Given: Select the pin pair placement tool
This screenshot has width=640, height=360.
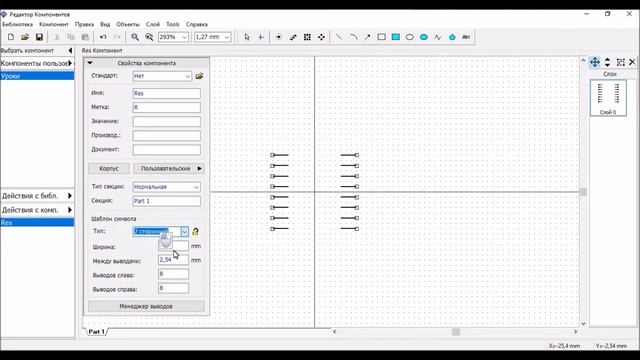Looking at the screenshot, I should click(293, 37).
